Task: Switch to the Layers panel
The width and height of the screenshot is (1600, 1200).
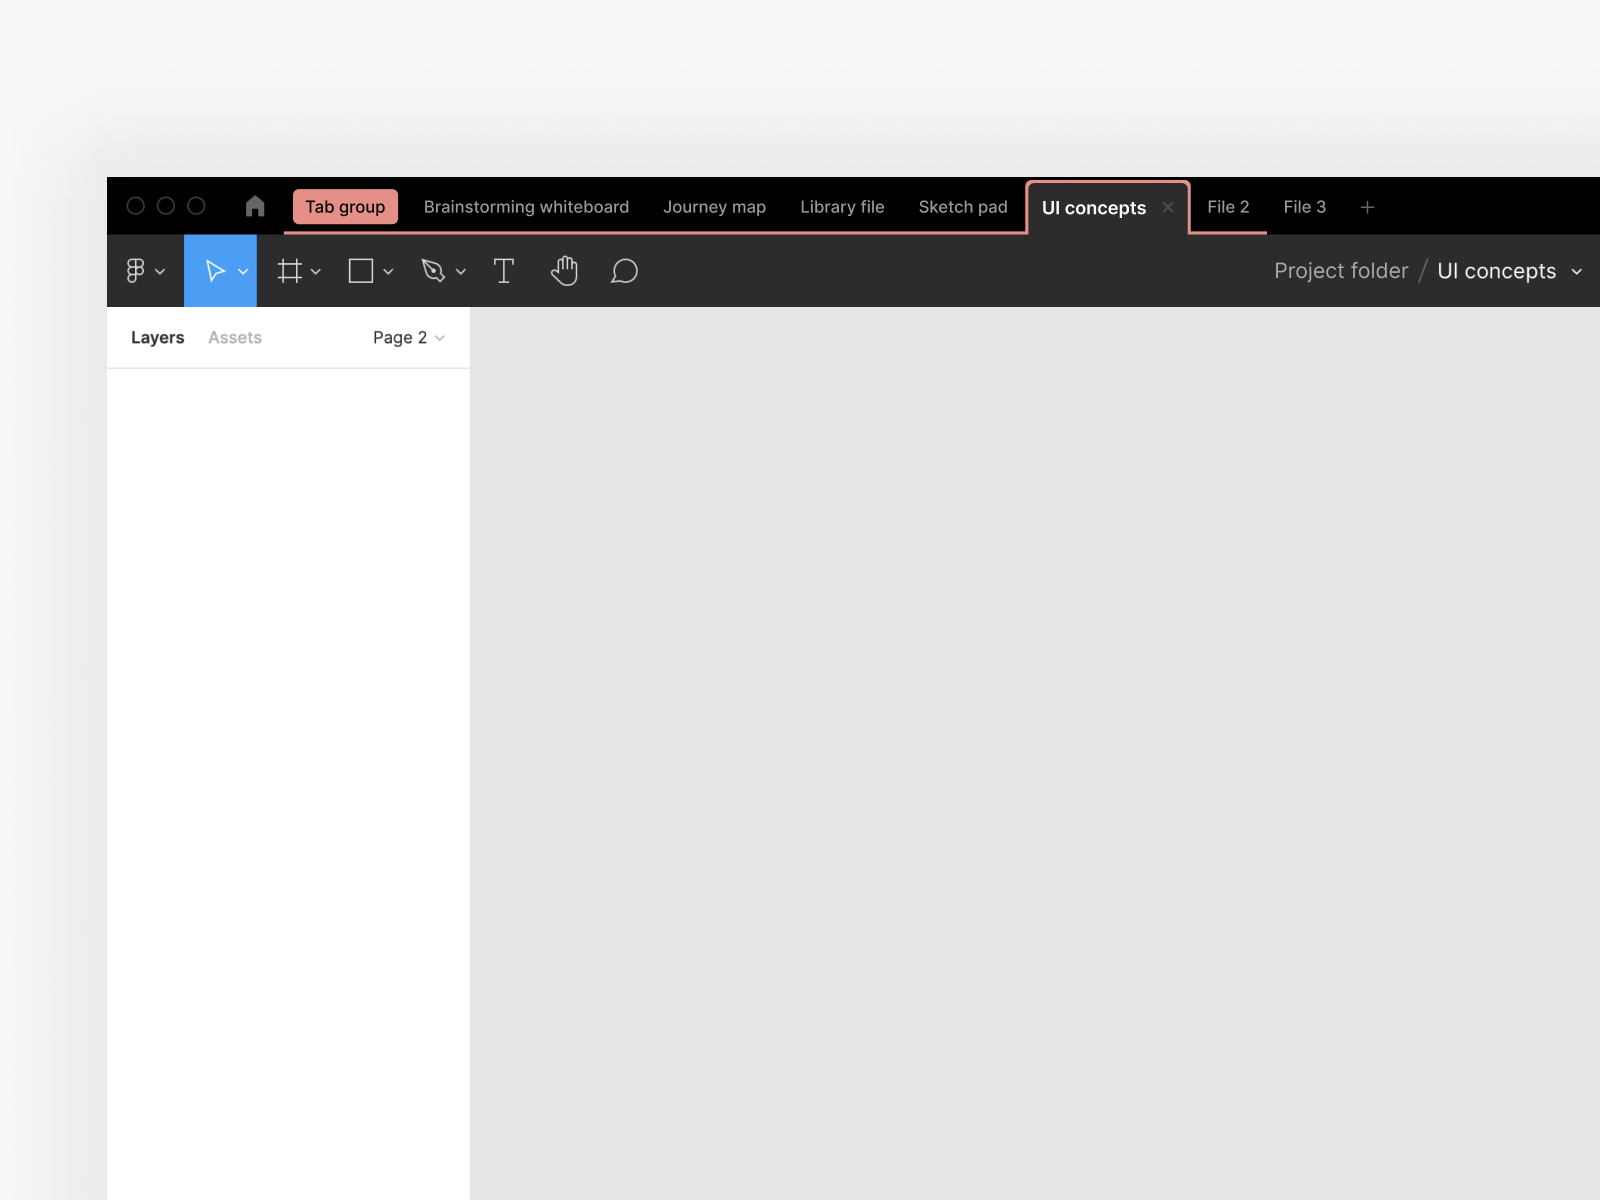Action: 157,337
